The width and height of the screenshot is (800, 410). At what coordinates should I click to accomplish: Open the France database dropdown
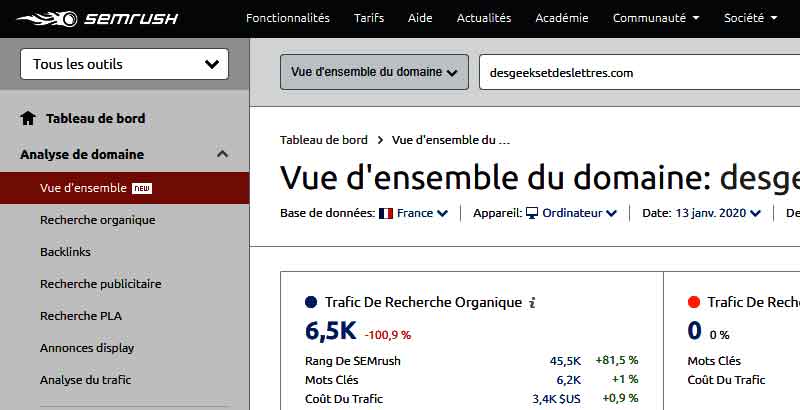422,213
